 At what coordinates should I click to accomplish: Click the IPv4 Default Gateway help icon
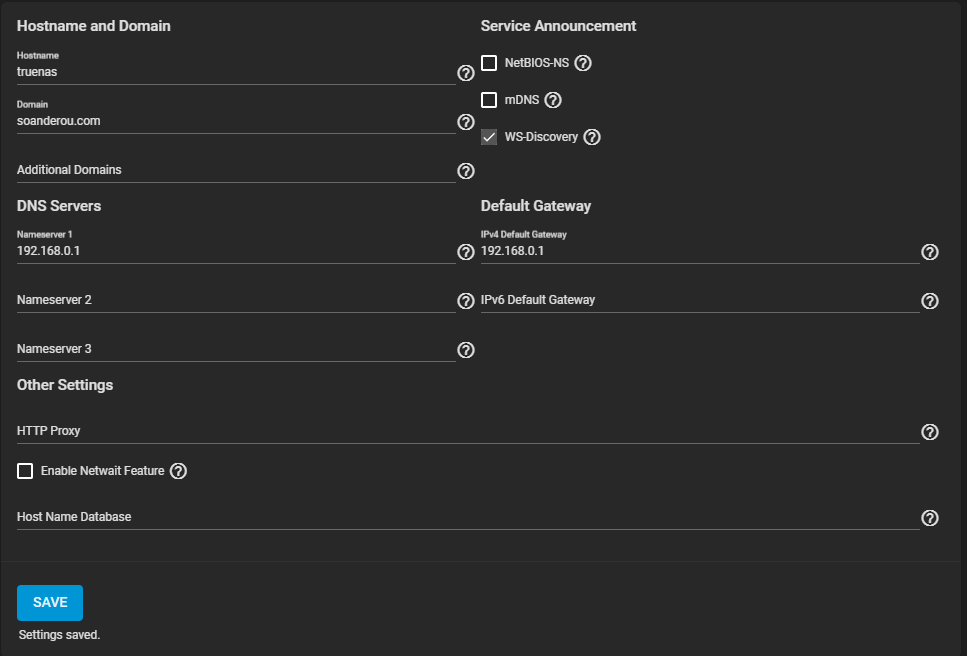pos(929,252)
